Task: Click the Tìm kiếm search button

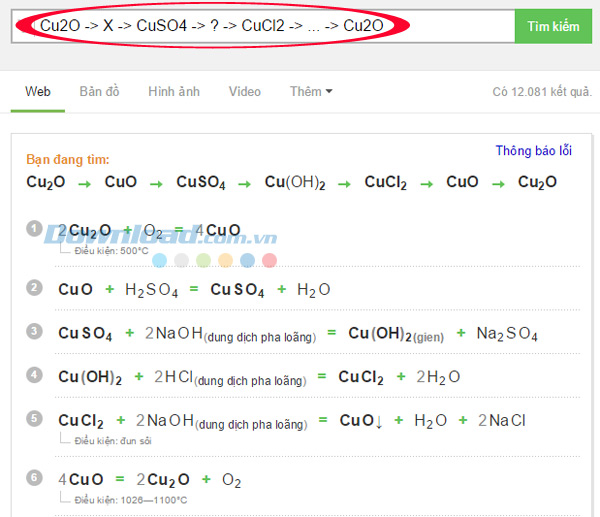Action: pyautogui.click(x=553, y=26)
